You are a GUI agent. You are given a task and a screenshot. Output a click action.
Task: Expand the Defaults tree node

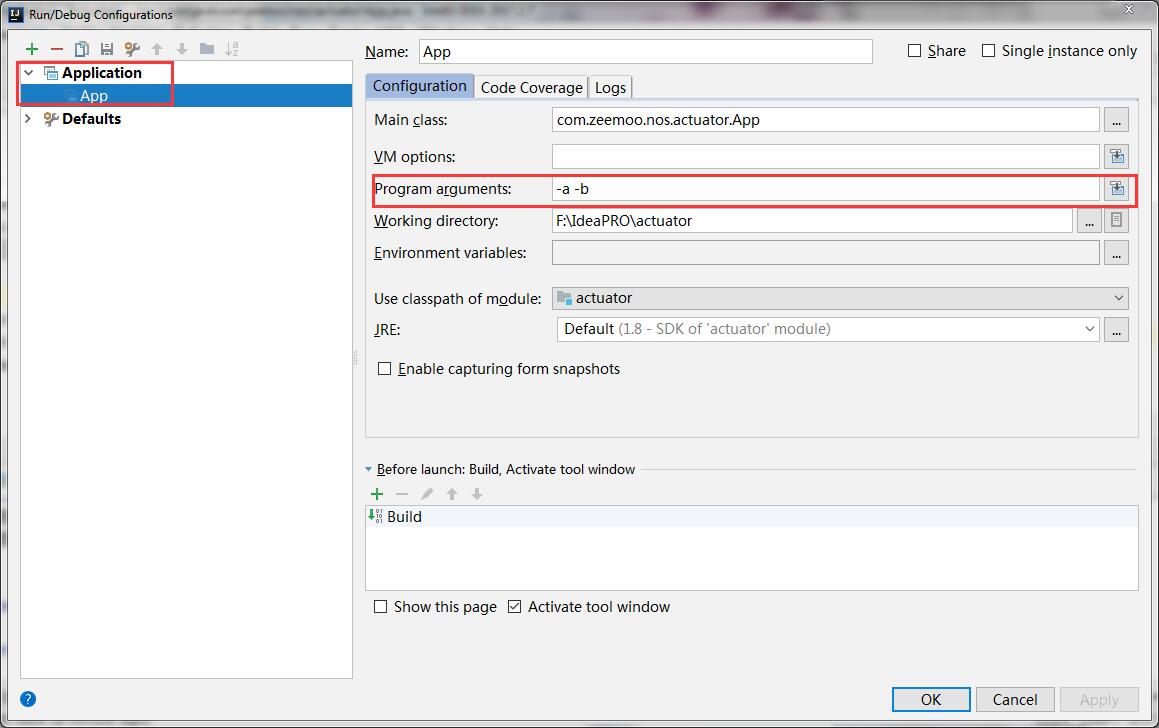tap(28, 118)
